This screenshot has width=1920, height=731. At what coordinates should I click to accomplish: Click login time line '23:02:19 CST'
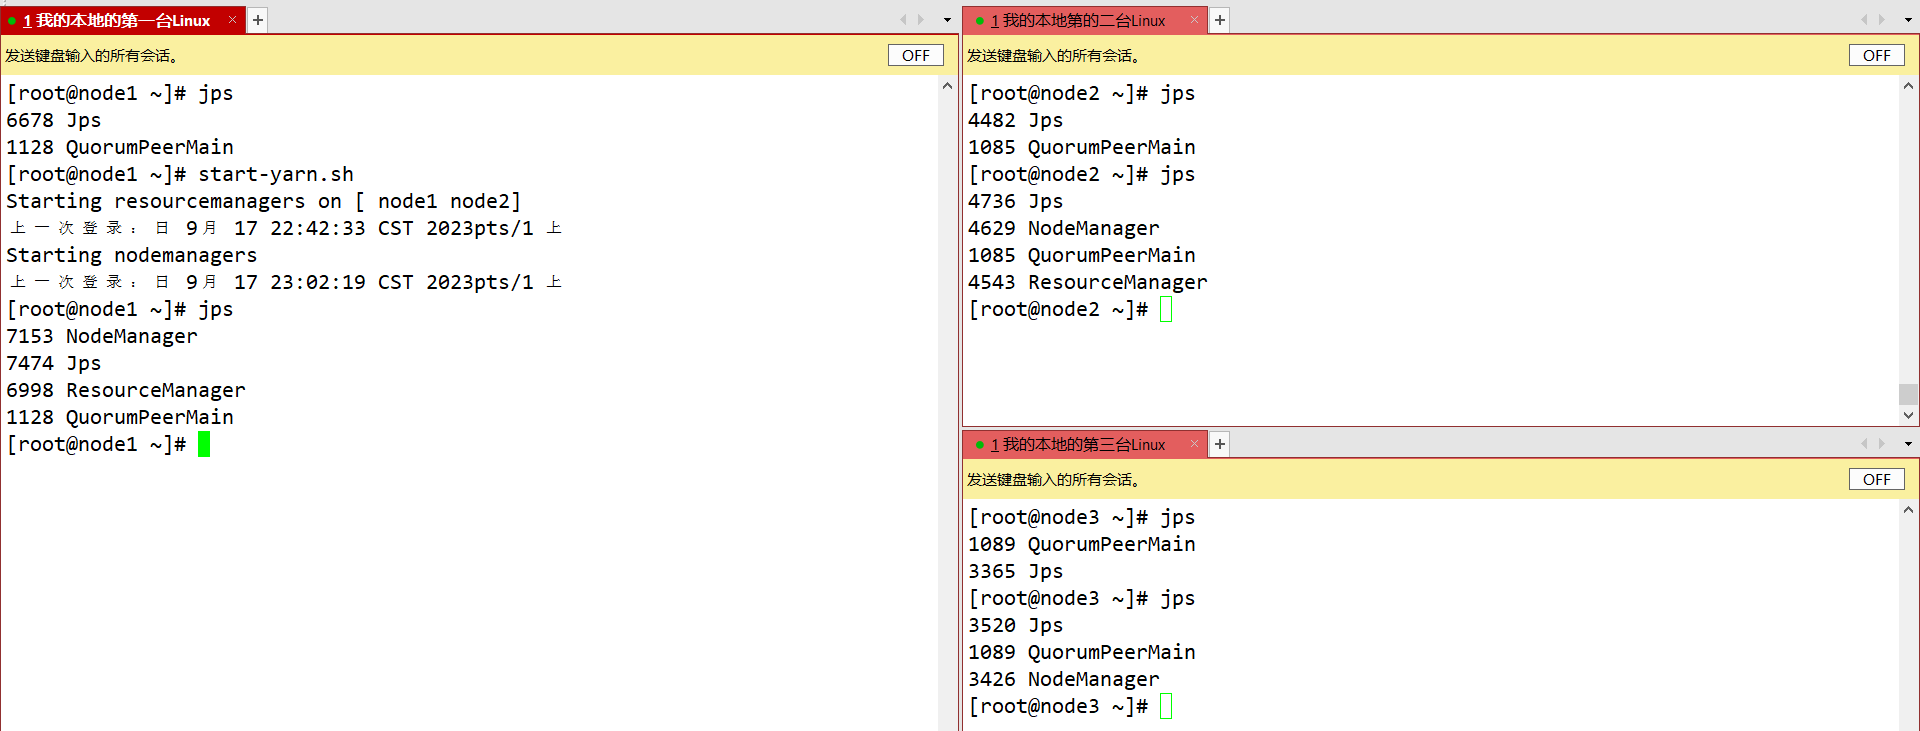pyautogui.click(x=342, y=282)
